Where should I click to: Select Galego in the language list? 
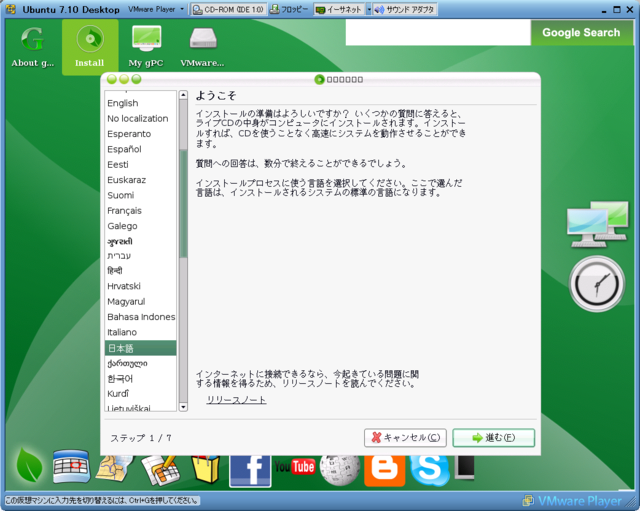[x=140, y=226]
